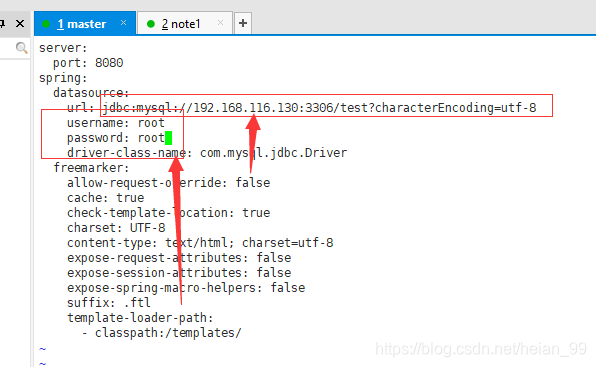
Task: Open a new session tab with plus button
Action: click(x=243, y=24)
